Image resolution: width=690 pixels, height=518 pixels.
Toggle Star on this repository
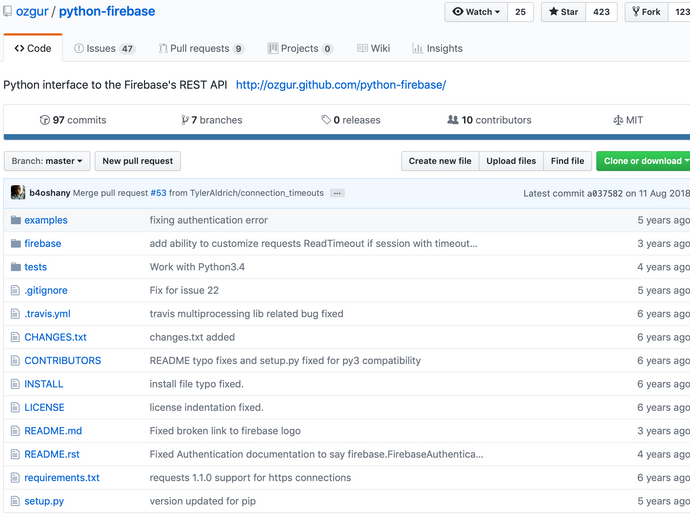563,12
